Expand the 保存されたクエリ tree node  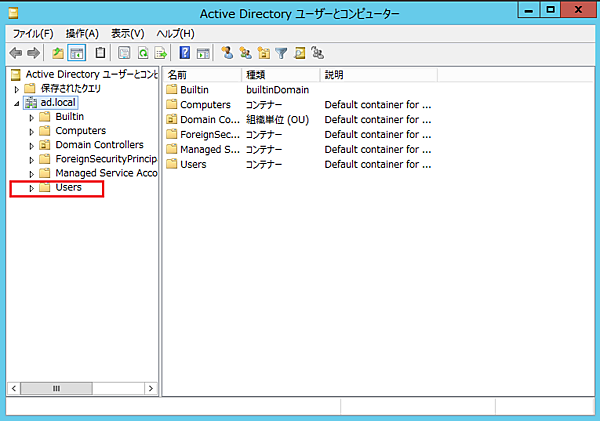click(x=16, y=90)
